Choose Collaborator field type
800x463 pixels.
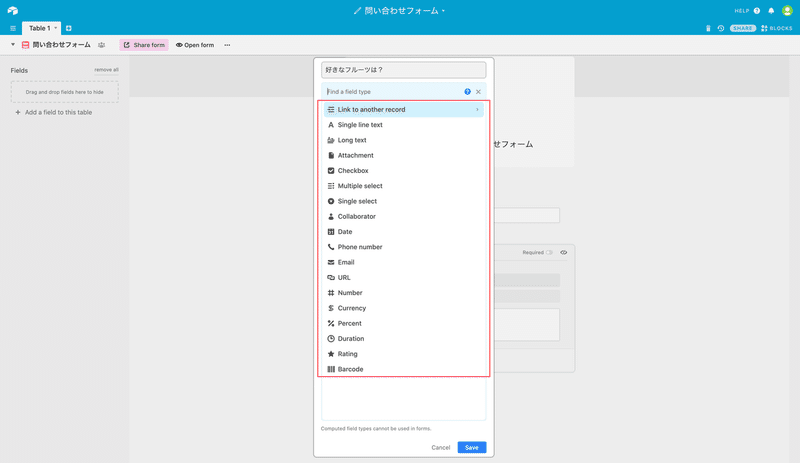tap(404, 216)
